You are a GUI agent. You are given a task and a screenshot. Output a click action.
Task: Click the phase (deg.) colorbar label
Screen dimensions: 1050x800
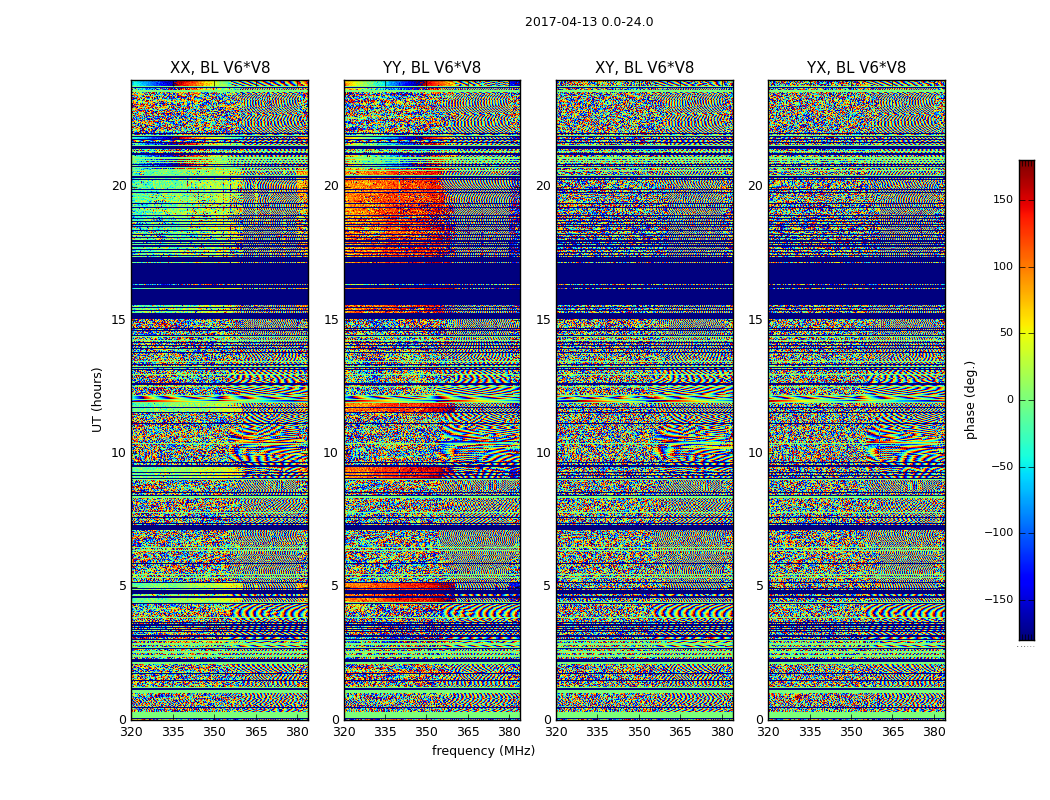click(970, 400)
